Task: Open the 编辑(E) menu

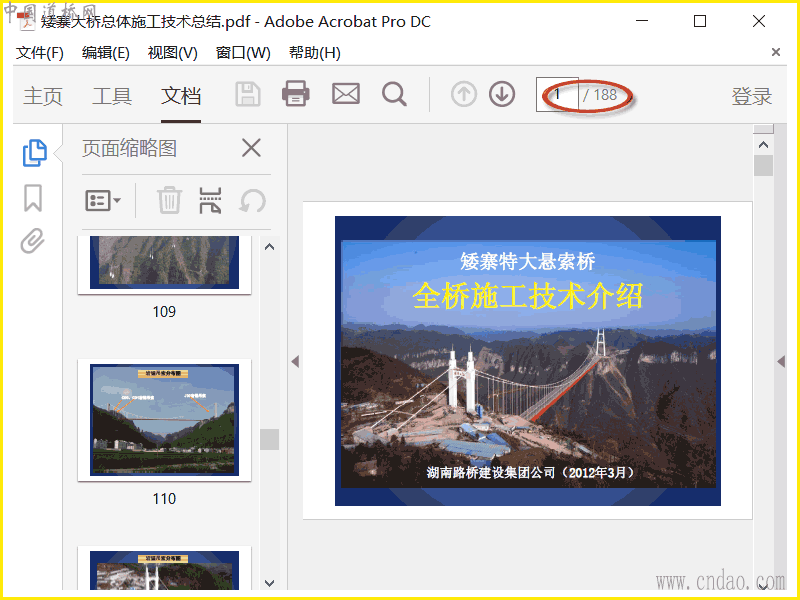Action: click(106, 53)
